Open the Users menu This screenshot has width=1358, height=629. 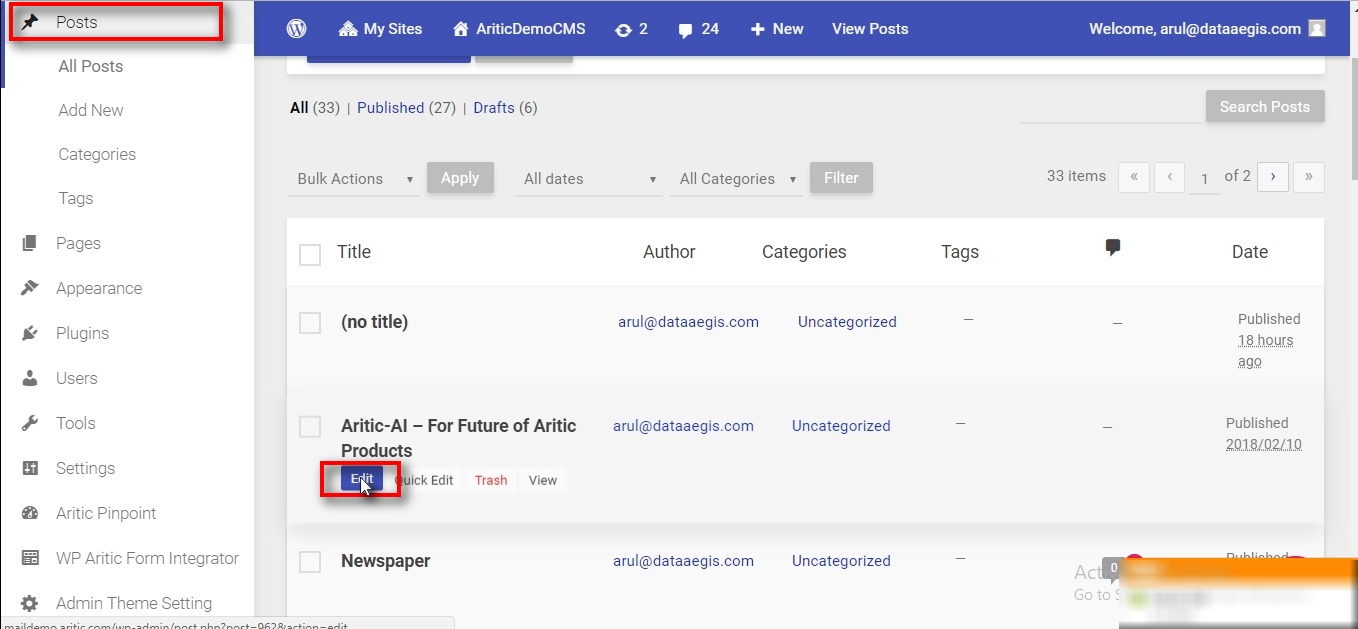77,378
